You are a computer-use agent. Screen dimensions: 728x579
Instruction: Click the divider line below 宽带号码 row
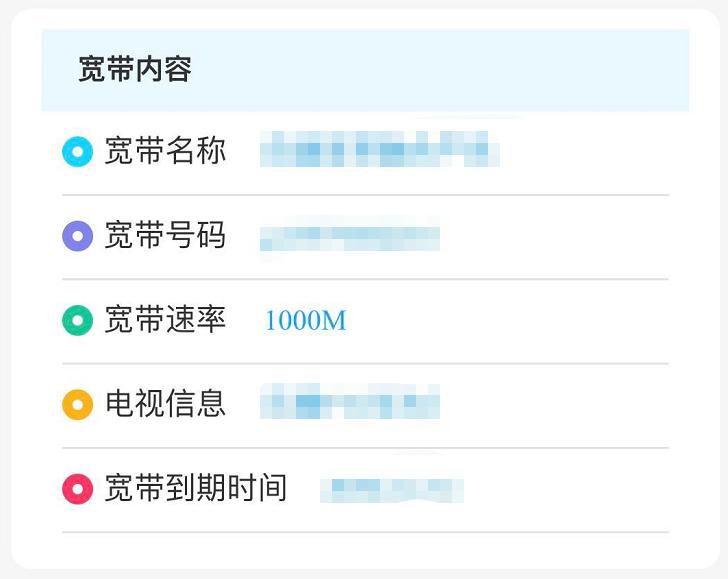(x=365, y=279)
